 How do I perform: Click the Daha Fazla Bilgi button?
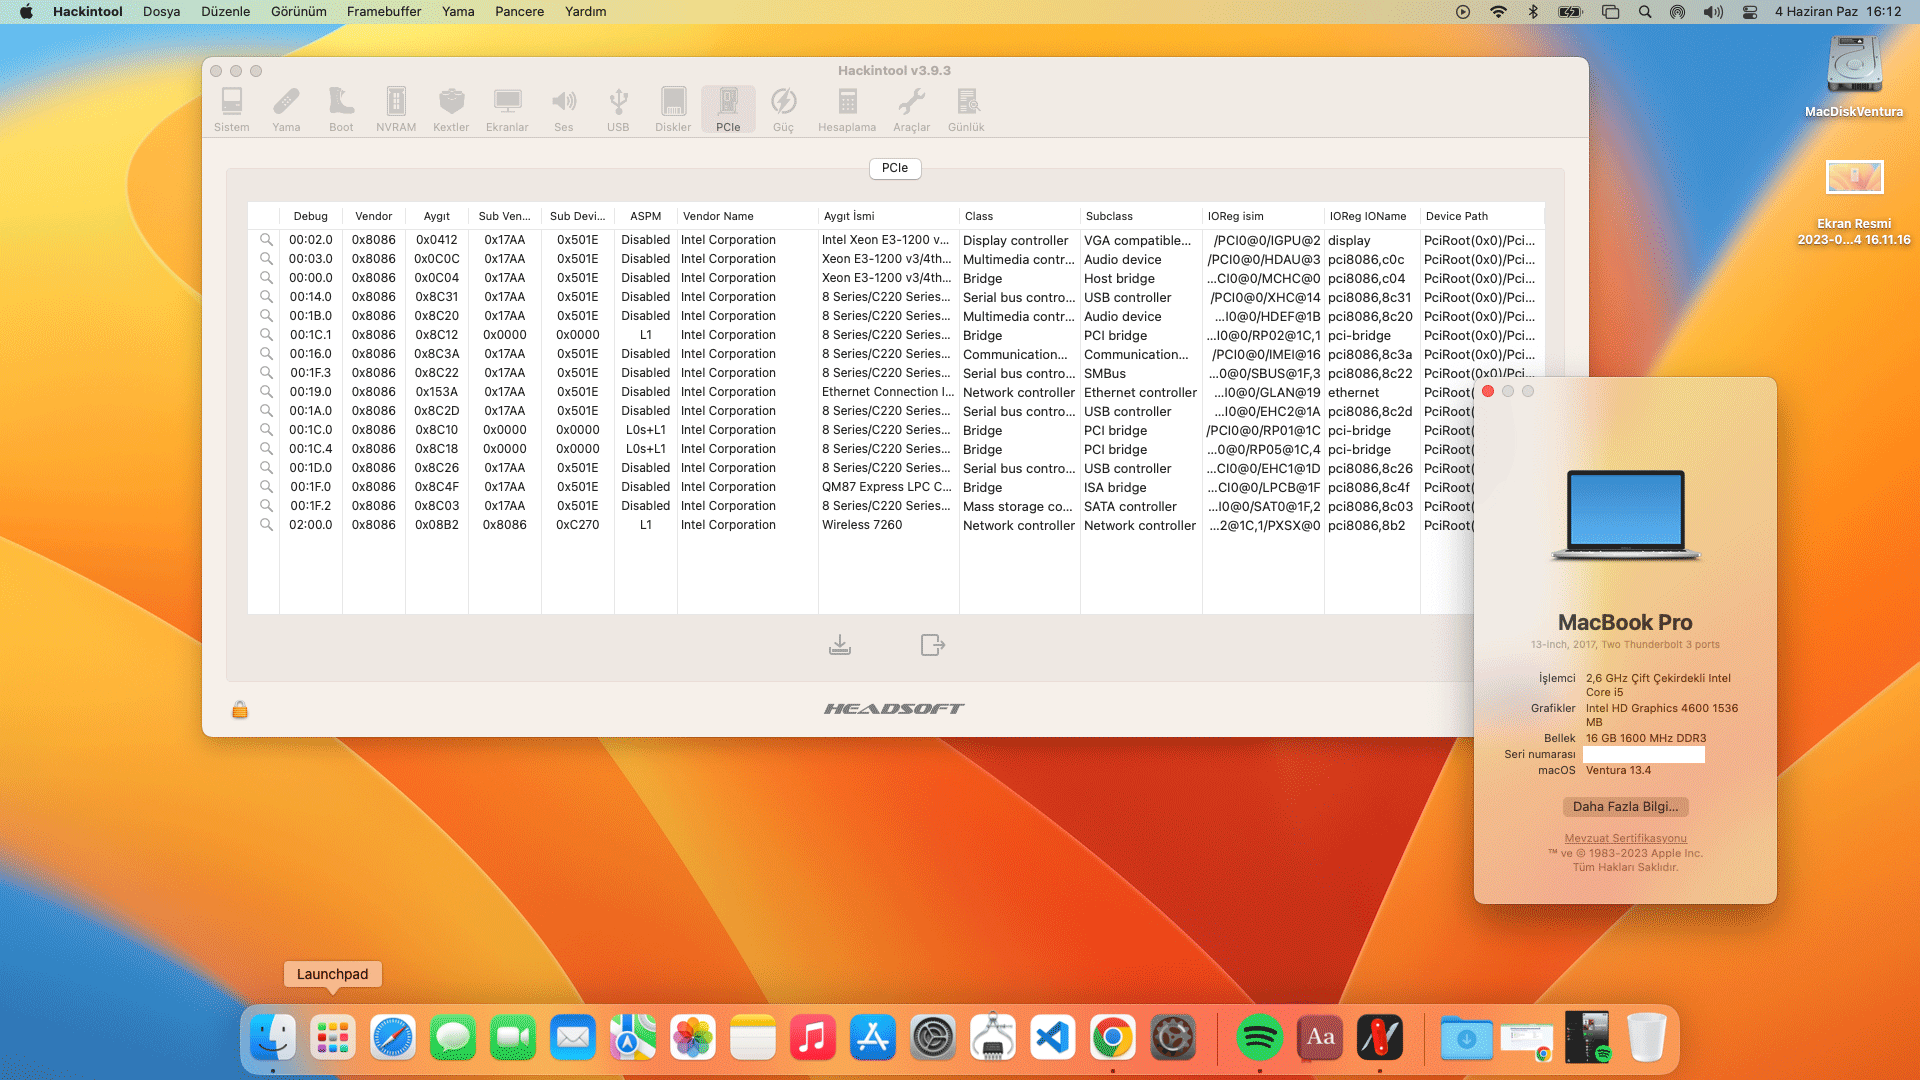click(x=1625, y=807)
